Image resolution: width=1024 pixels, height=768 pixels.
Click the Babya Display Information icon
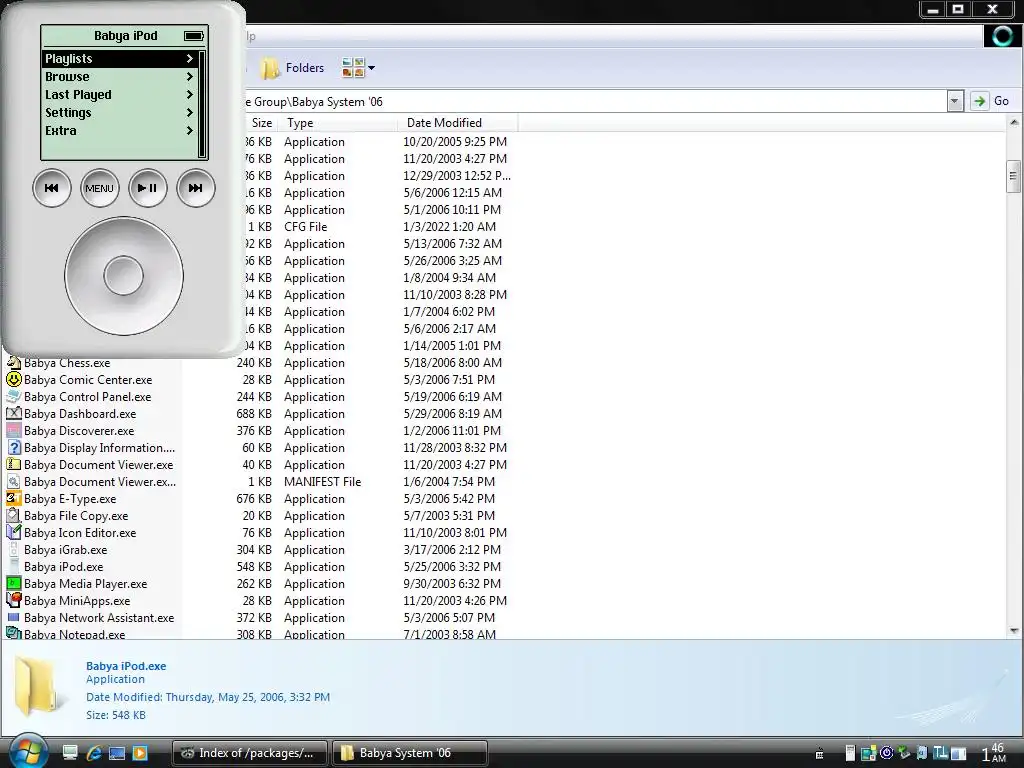click(x=13, y=447)
